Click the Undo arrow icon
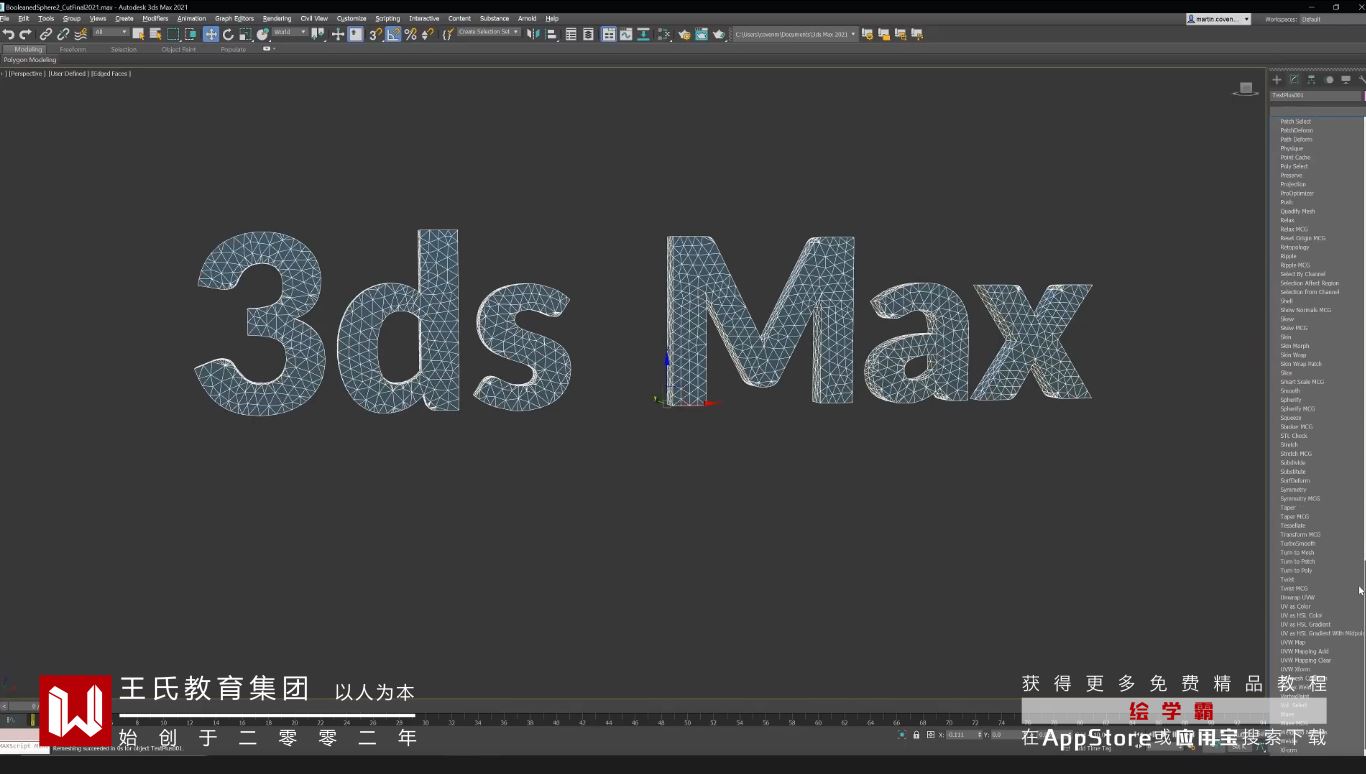 pyautogui.click(x=9, y=34)
